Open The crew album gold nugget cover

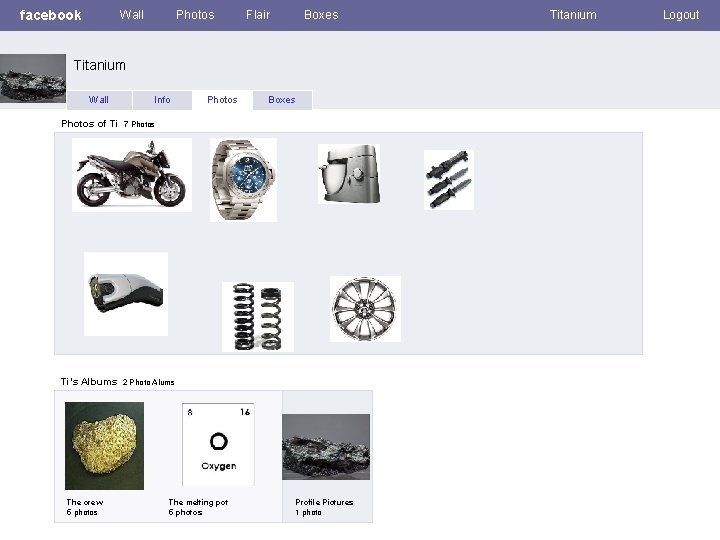click(x=104, y=446)
